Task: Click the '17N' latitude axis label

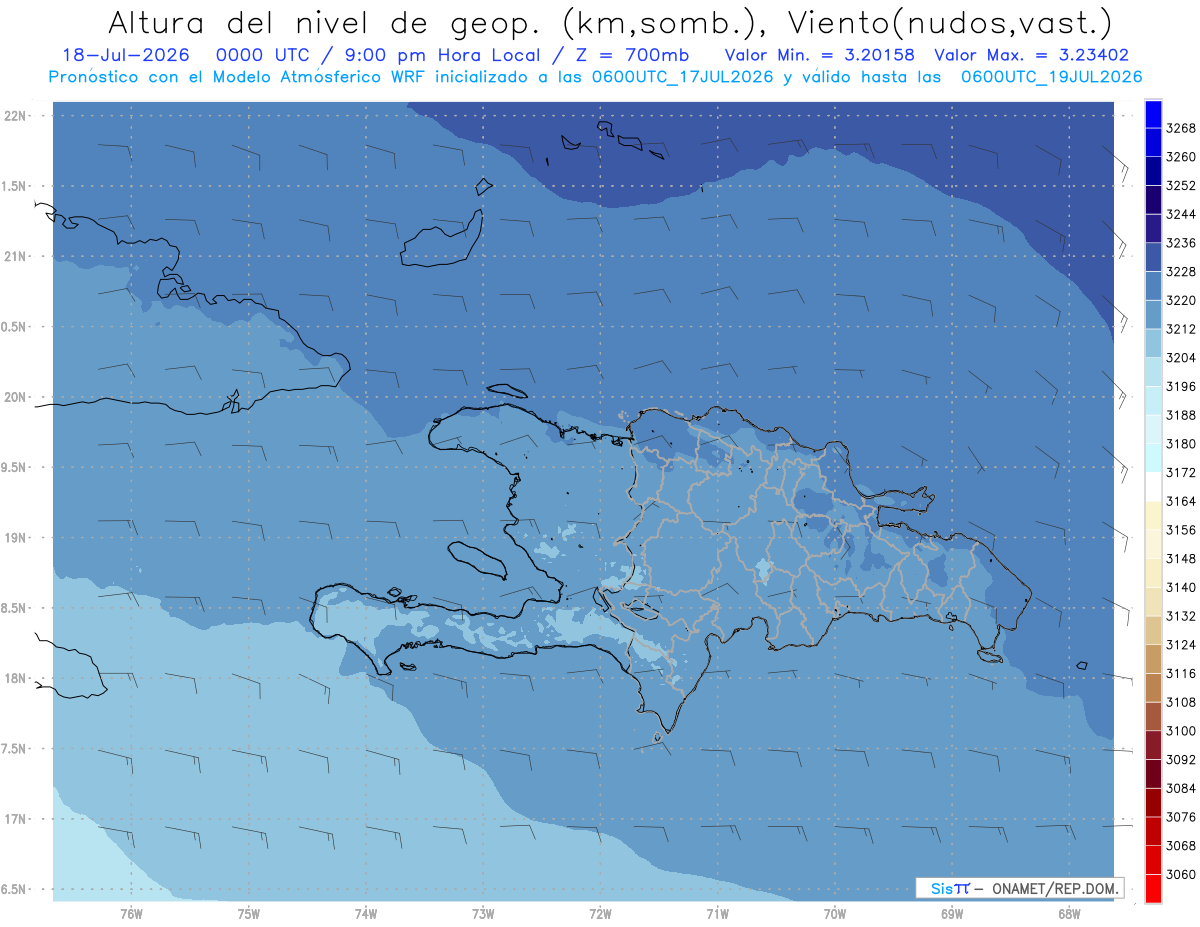Action: [x=17, y=819]
